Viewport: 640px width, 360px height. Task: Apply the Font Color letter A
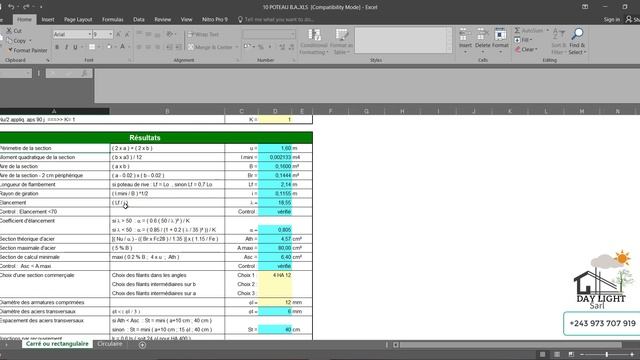pos(122,47)
